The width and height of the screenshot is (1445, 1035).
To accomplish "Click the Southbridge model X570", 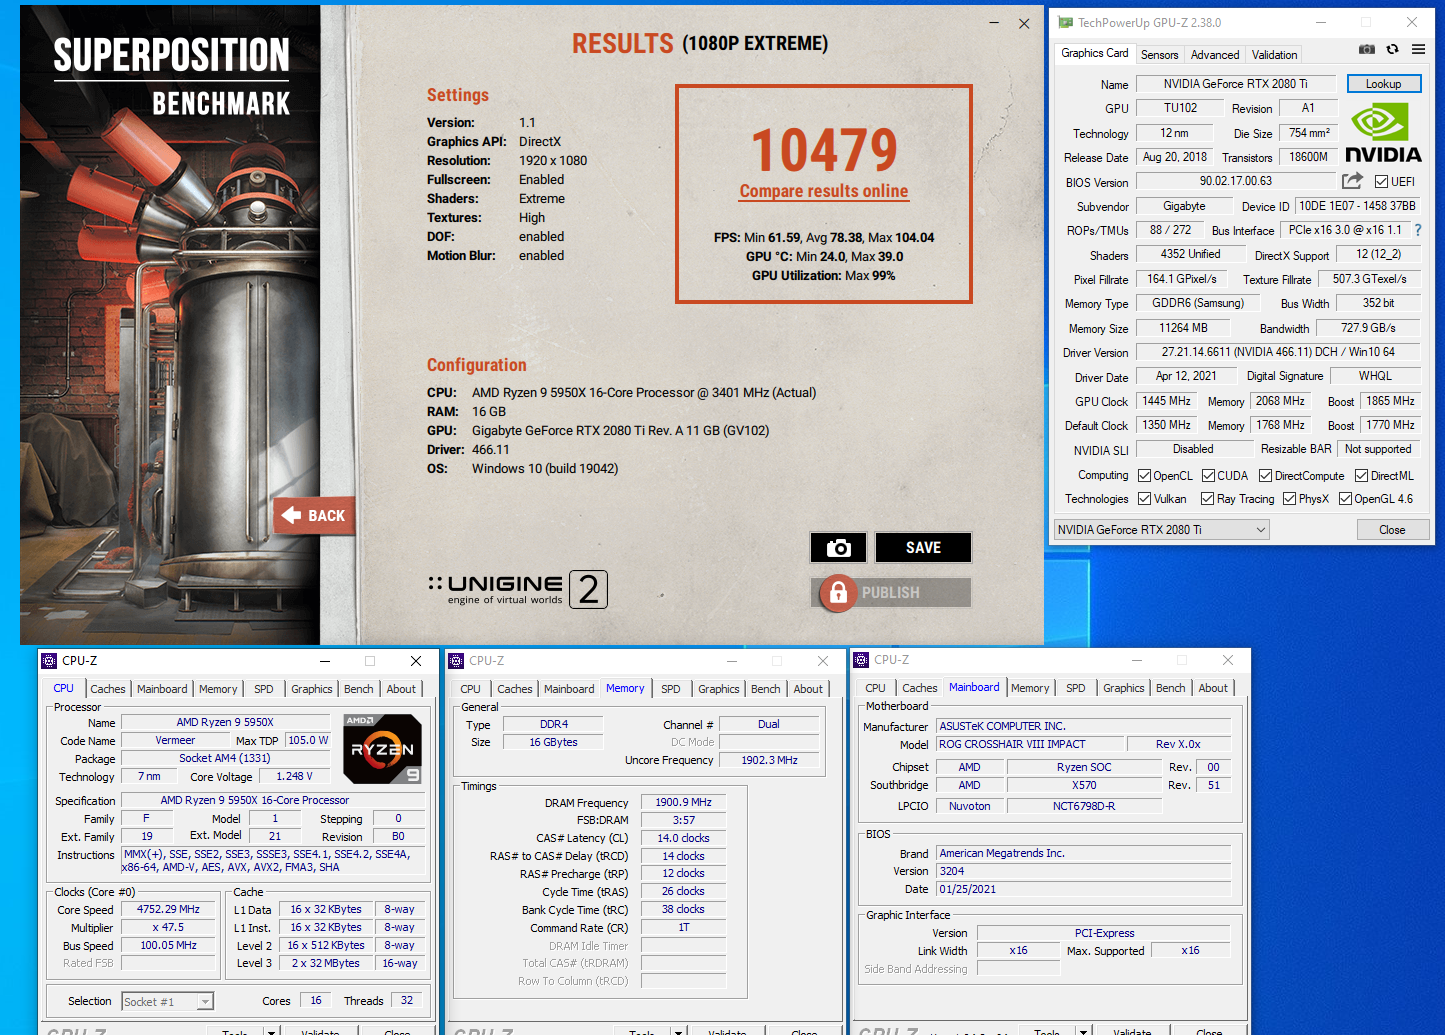I will coord(1084,785).
